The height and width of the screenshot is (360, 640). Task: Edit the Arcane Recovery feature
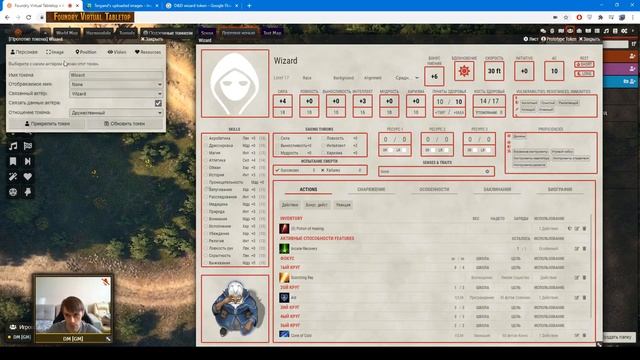(577, 248)
